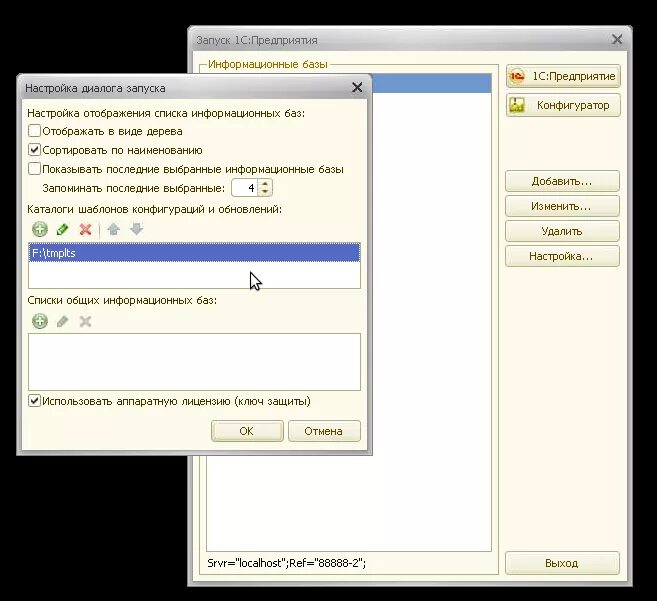The image size is (657, 601).
Task: Click Srvr="localhost";Ref="88888-2"; connection string text
Action: coord(287,563)
